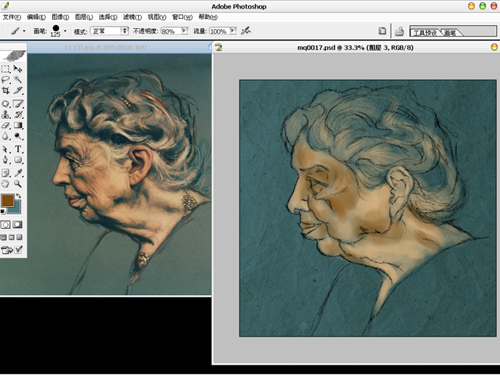The image size is (500, 375).
Task: Reset default foreground and background colors
Action: [3, 211]
